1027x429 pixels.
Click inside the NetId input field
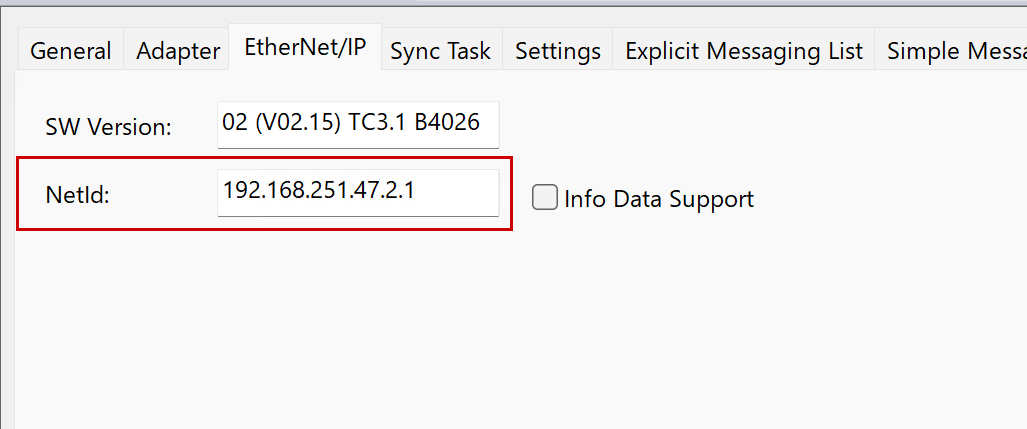click(357, 191)
